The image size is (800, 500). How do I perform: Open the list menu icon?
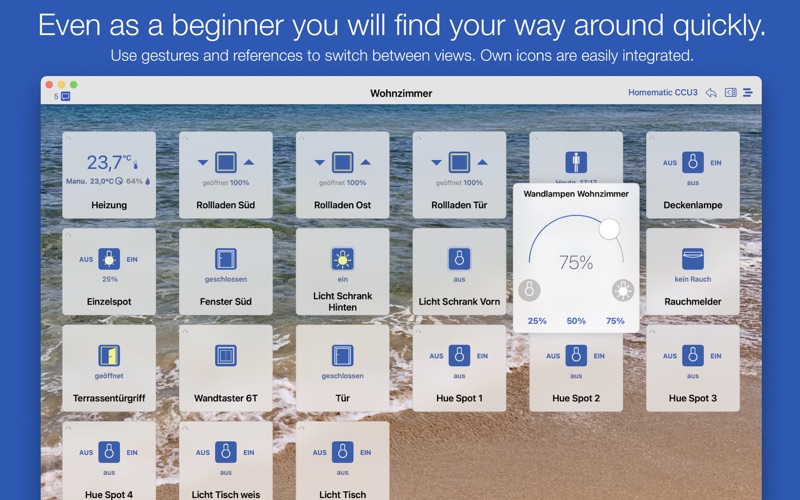[x=748, y=92]
